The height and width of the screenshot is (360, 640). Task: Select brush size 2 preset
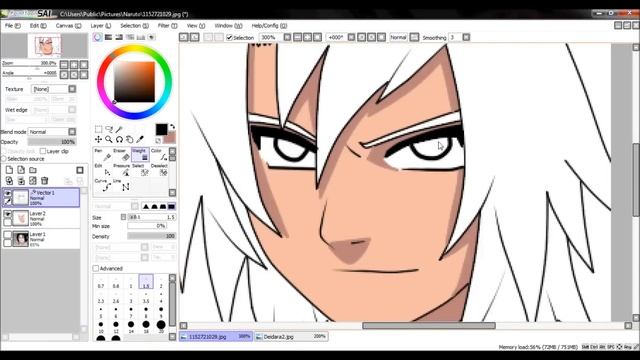(x=161, y=282)
